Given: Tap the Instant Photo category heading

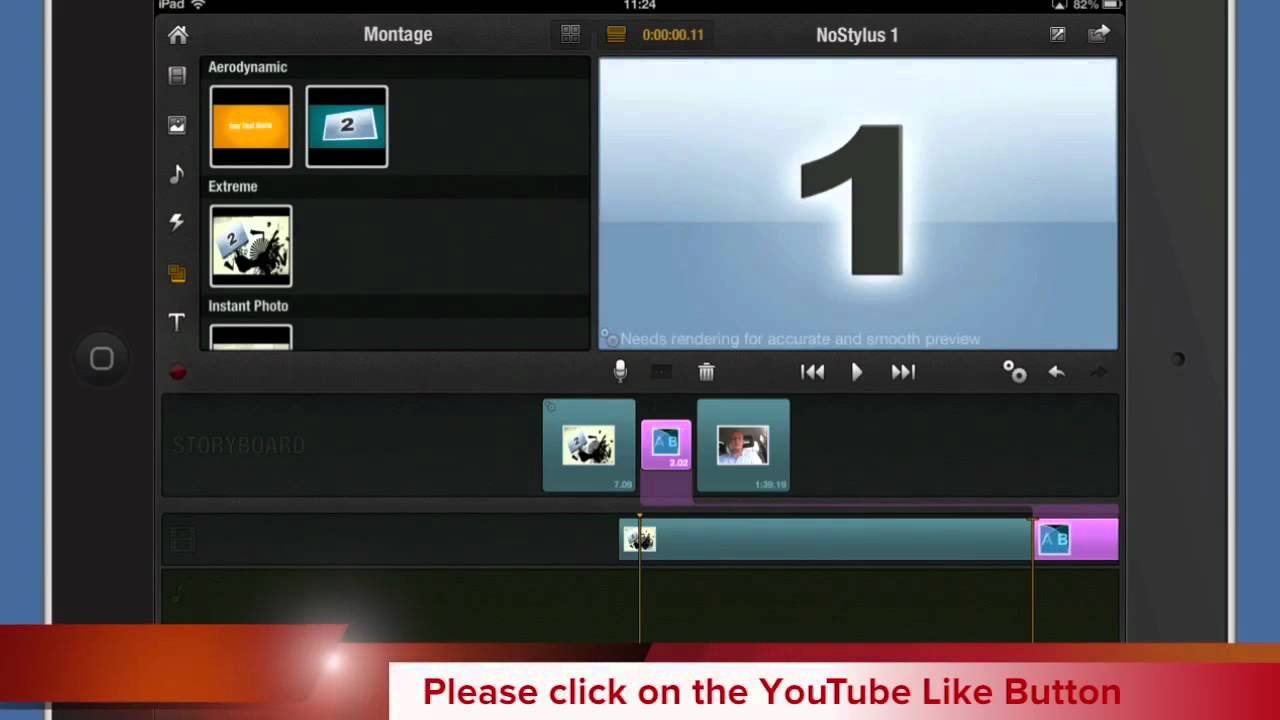Looking at the screenshot, I should click(x=248, y=306).
